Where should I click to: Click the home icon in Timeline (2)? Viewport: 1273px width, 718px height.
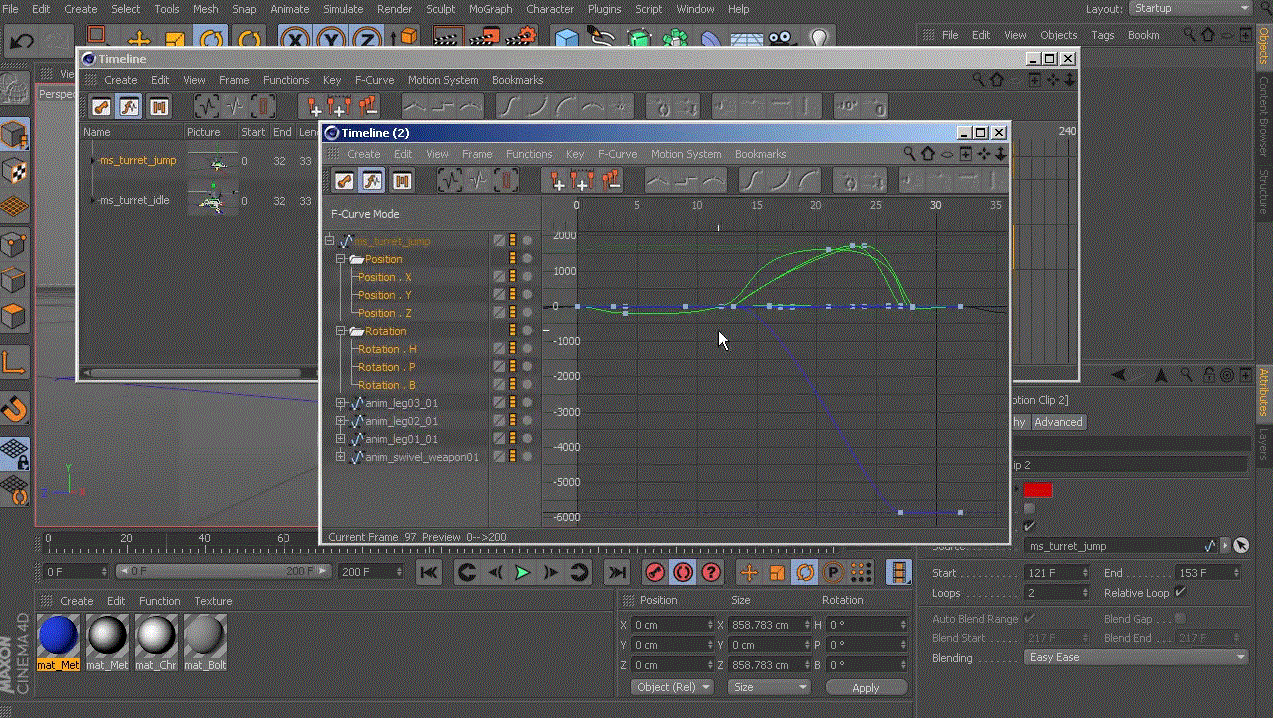(928, 154)
